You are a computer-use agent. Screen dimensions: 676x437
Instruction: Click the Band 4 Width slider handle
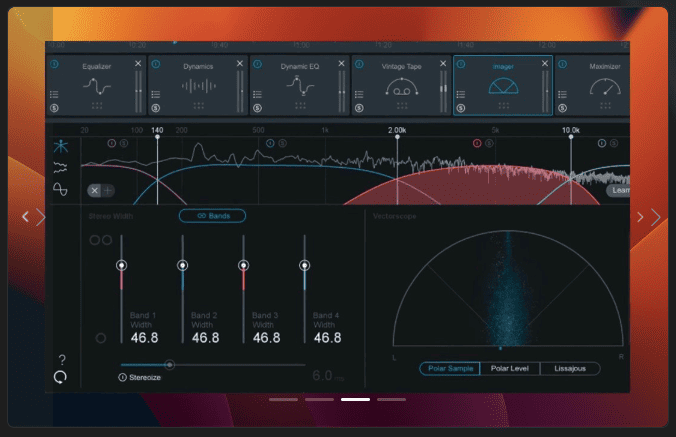pyautogui.click(x=305, y=265)
